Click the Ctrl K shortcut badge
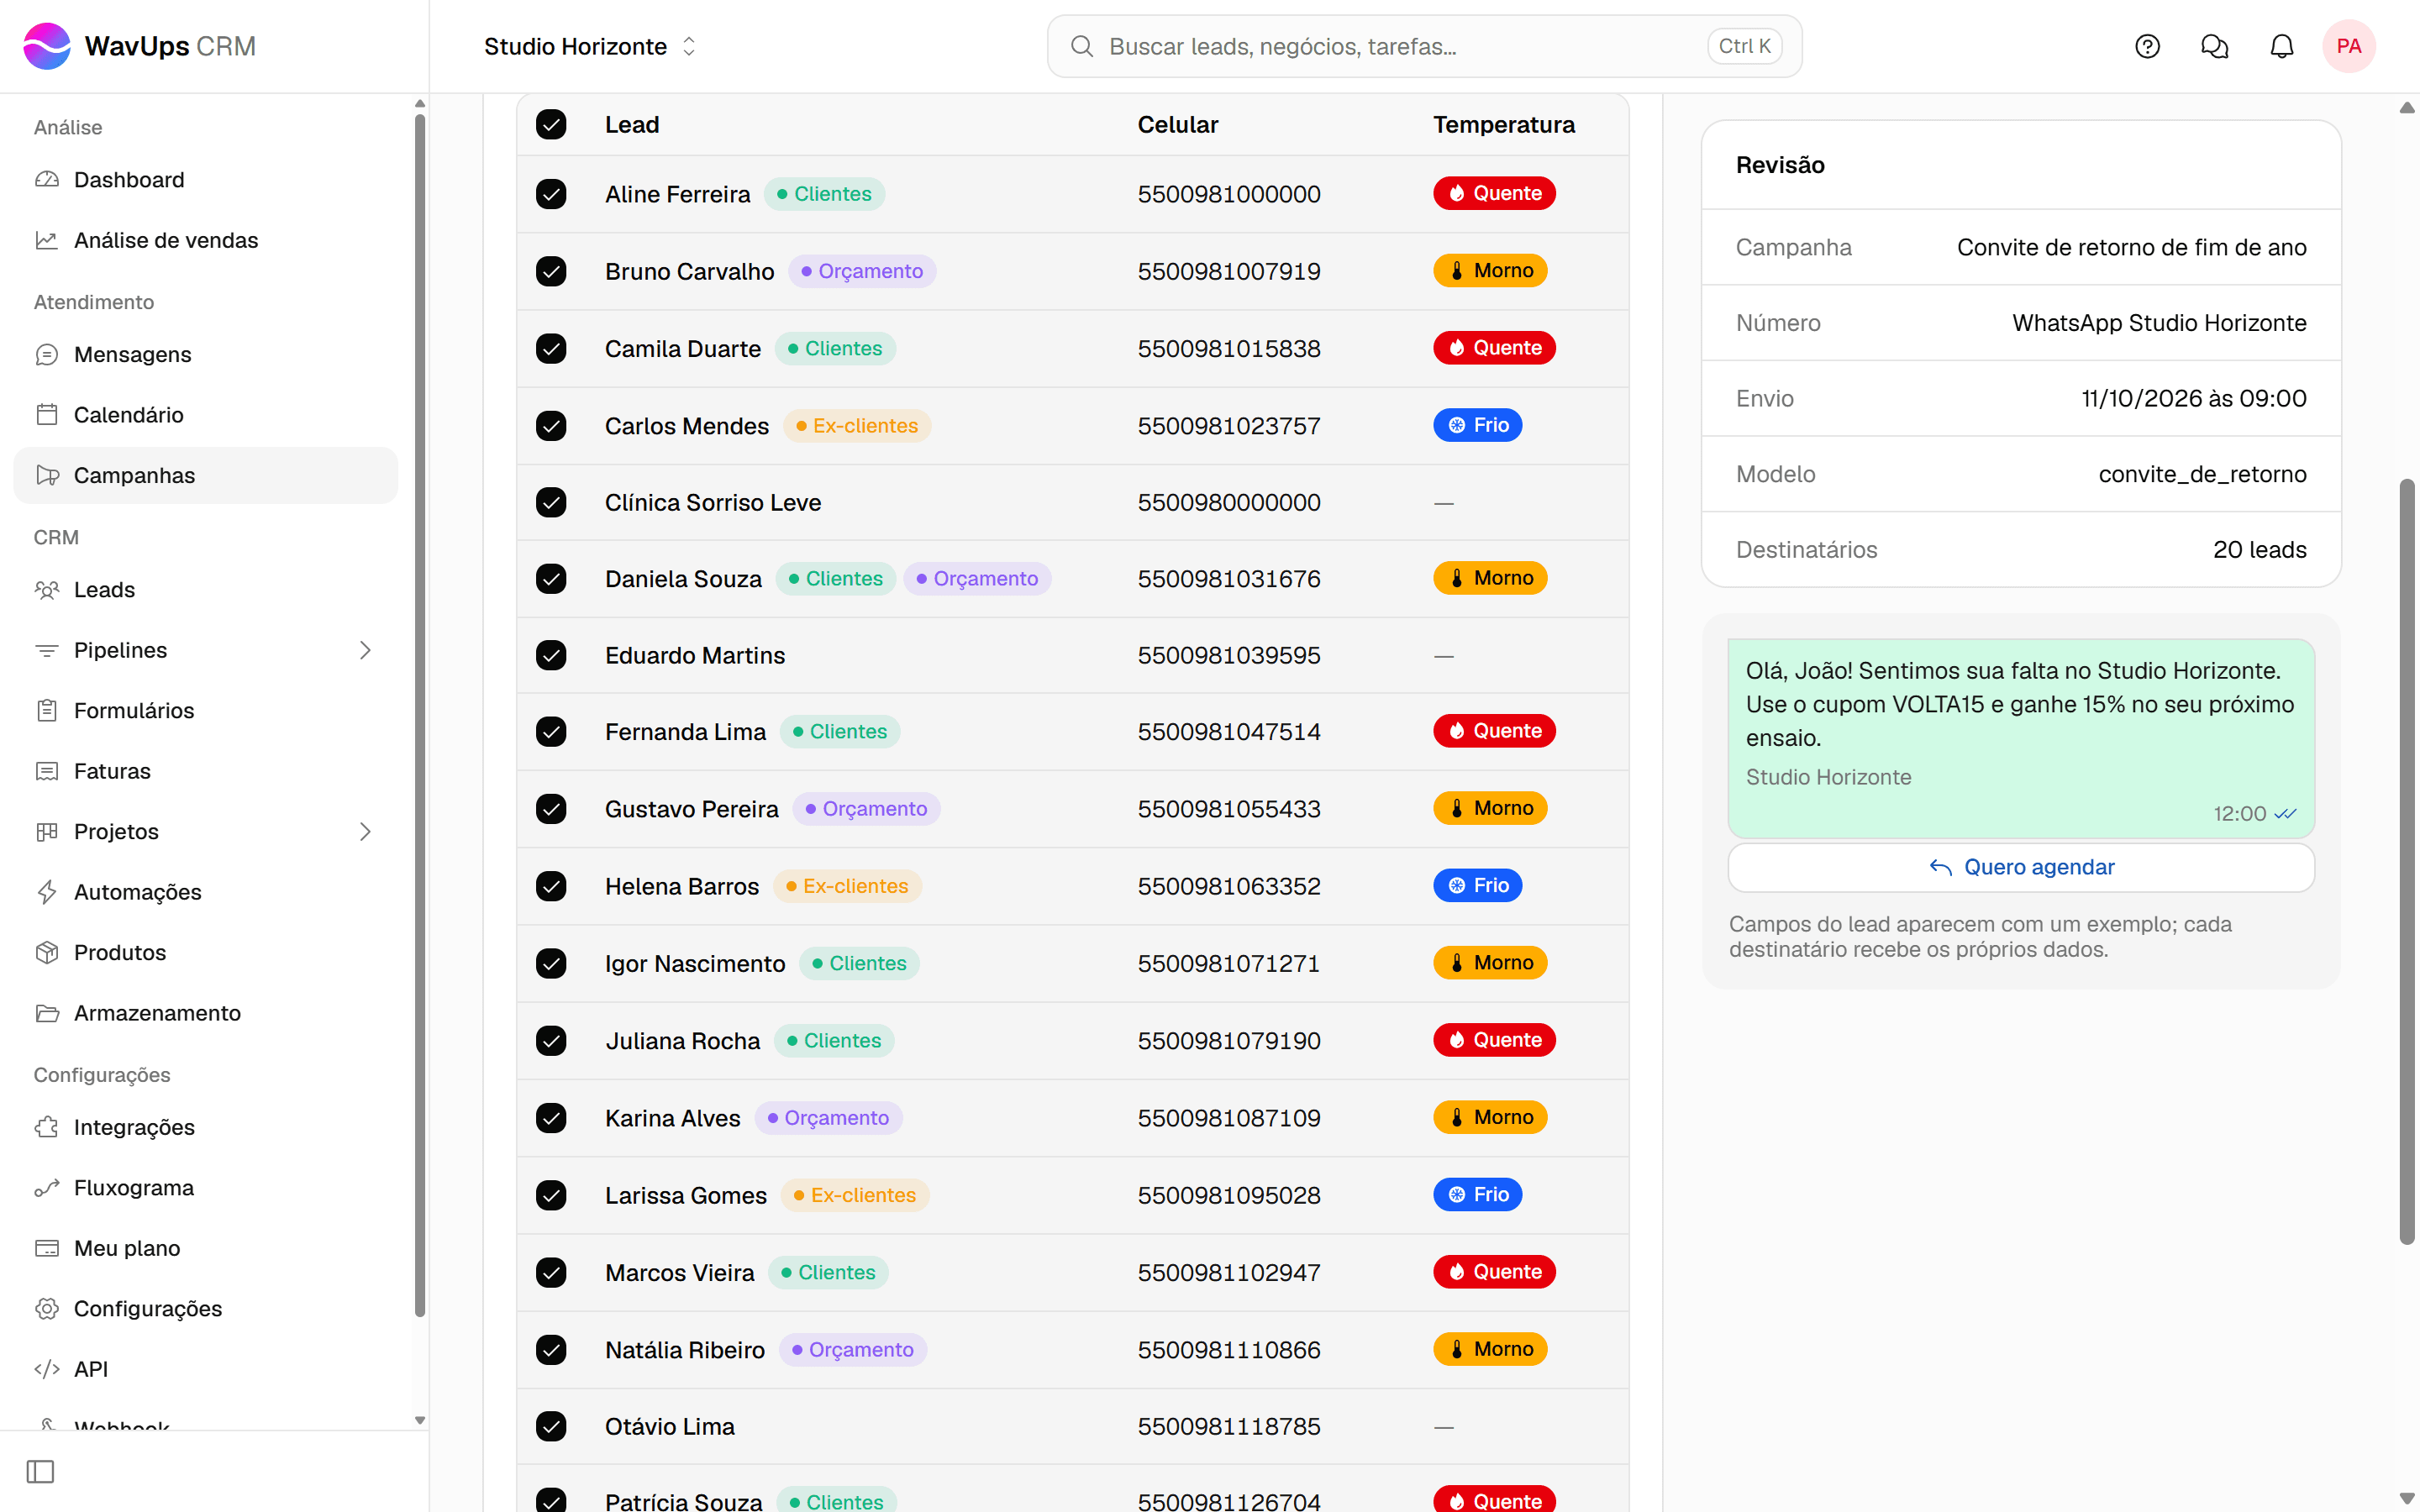The height and width of the screenshot is (1512, 2420). (1744, 46)
